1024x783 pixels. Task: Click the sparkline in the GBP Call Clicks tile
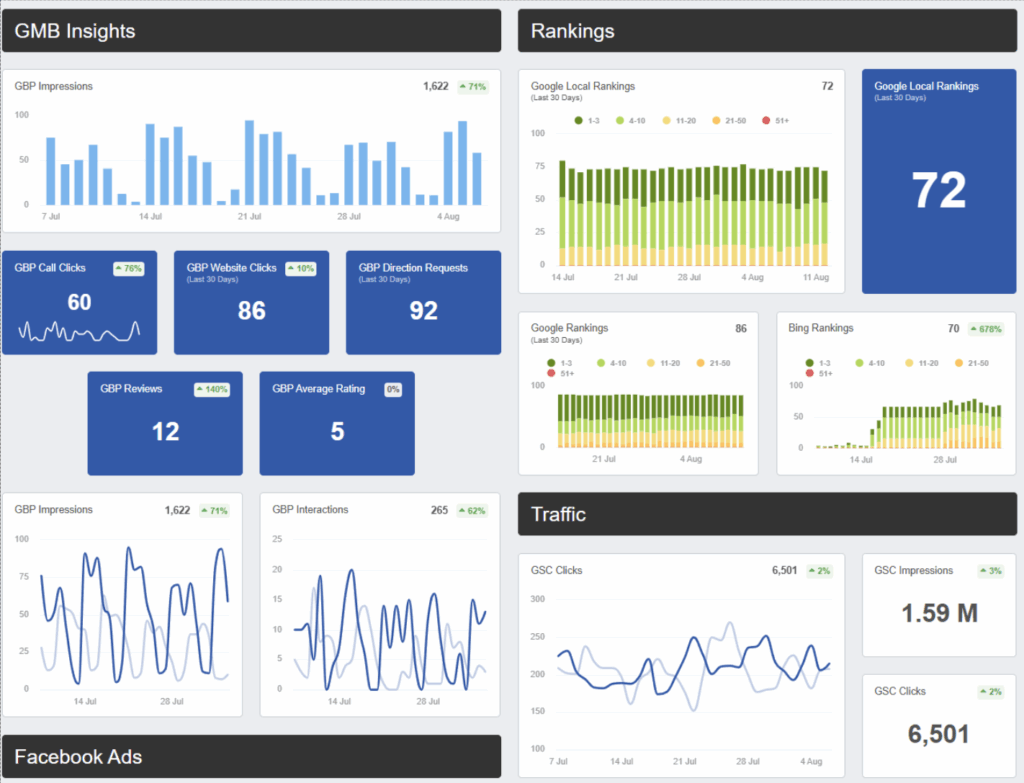(79, 331)
